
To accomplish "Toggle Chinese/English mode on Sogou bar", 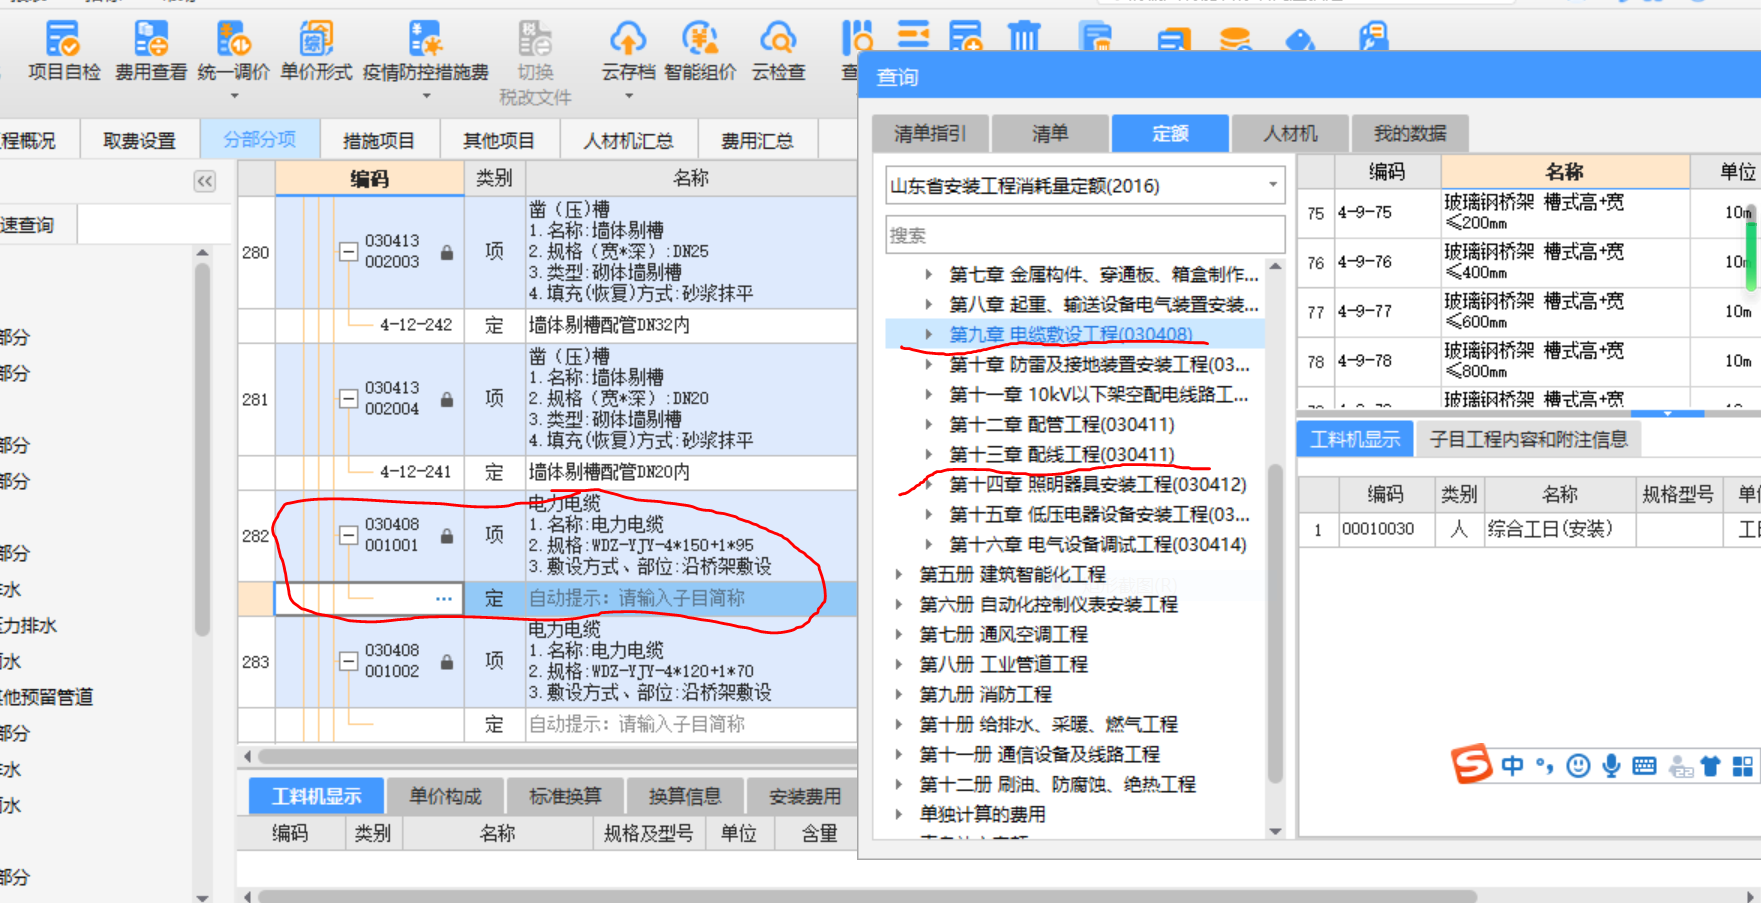I will 1512,766.
